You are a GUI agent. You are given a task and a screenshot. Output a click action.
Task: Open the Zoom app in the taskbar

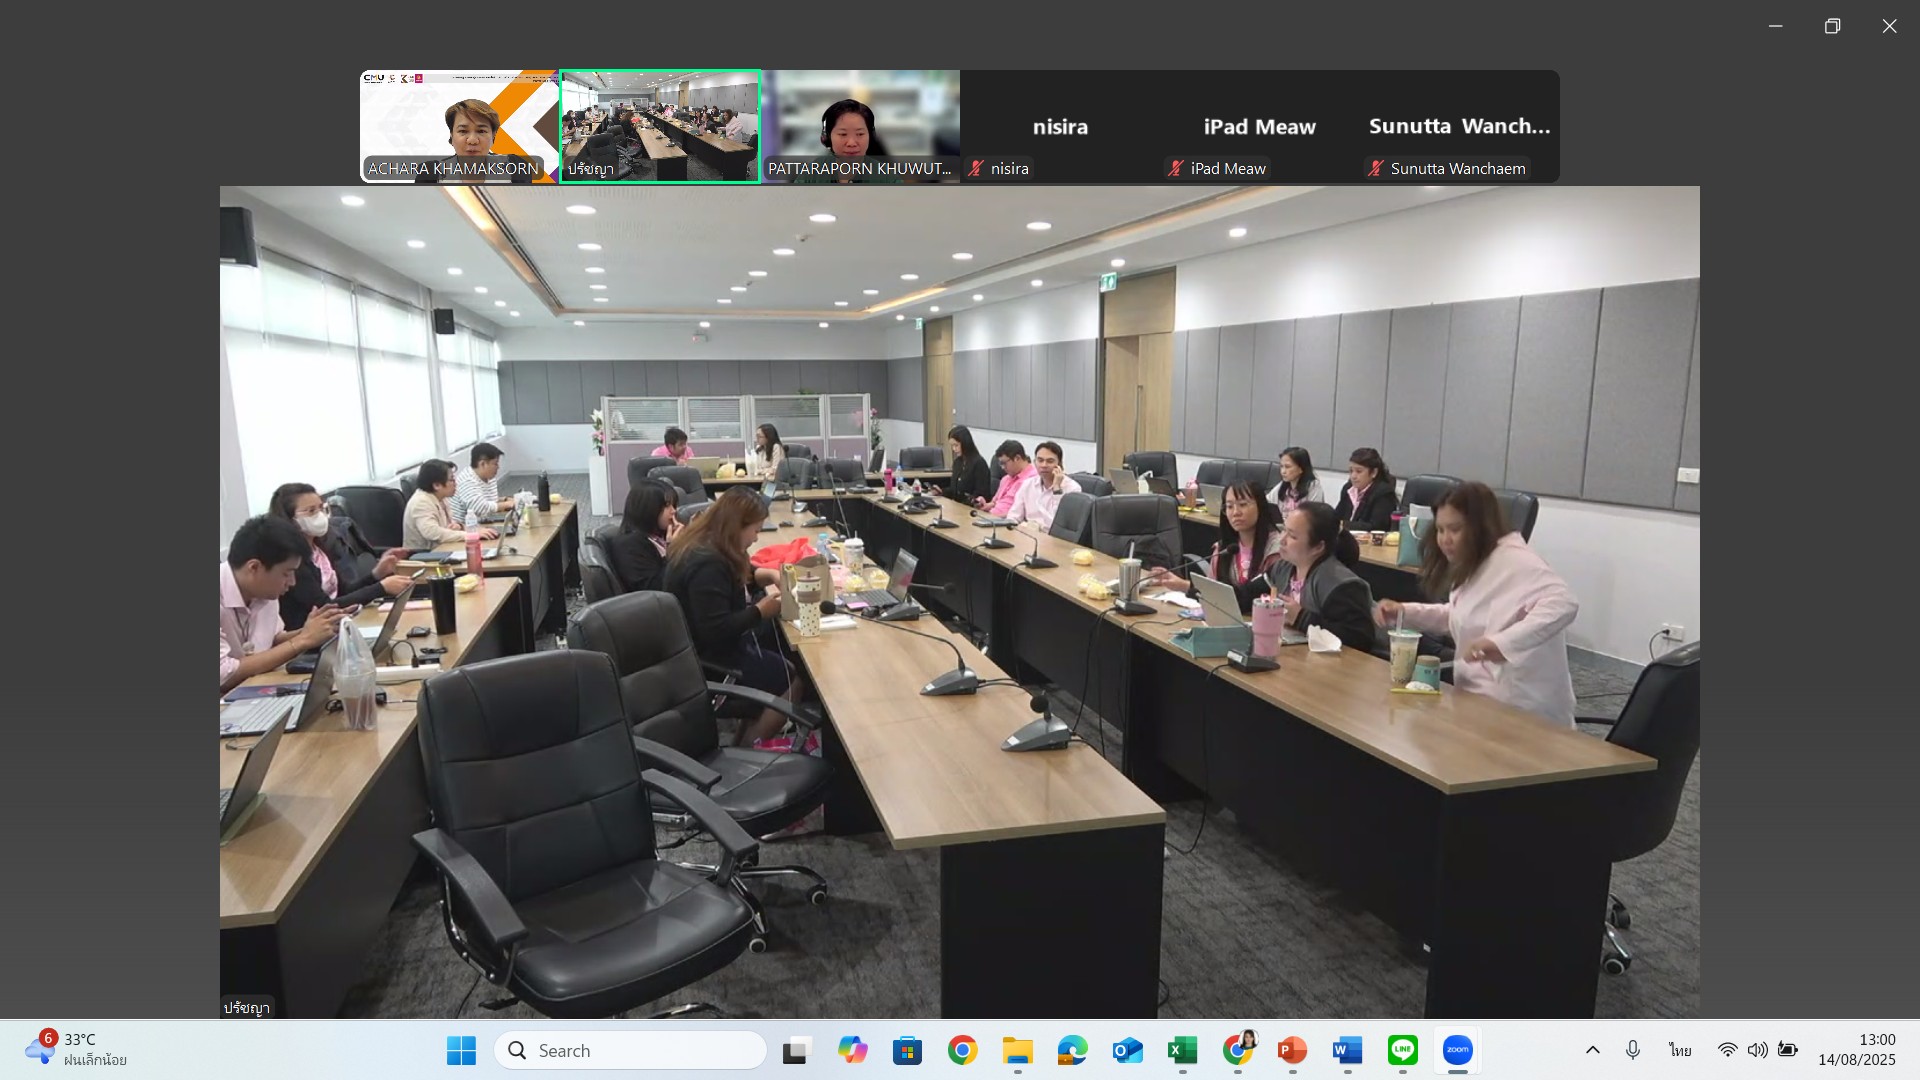pos(1457,1050)
